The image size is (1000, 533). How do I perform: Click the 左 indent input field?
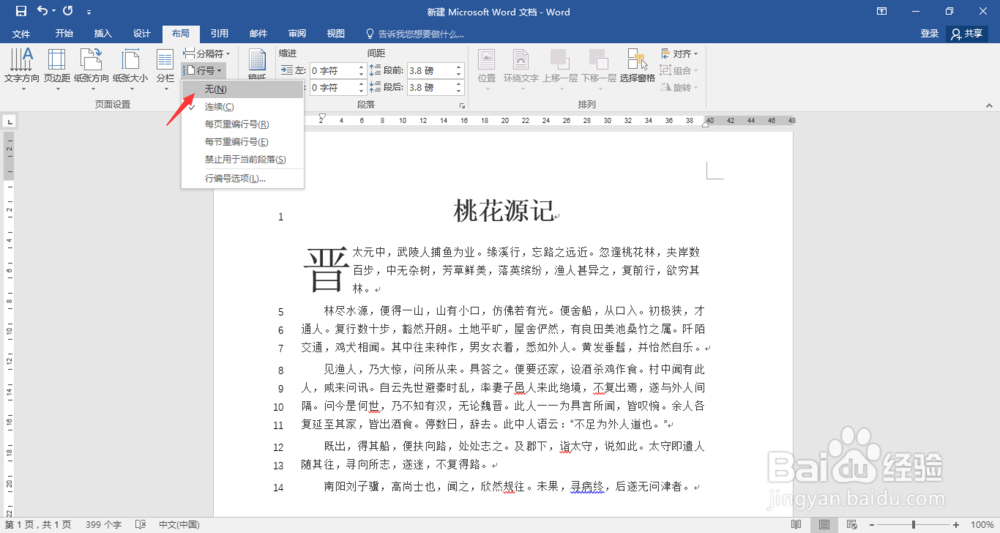pos(333,71)
